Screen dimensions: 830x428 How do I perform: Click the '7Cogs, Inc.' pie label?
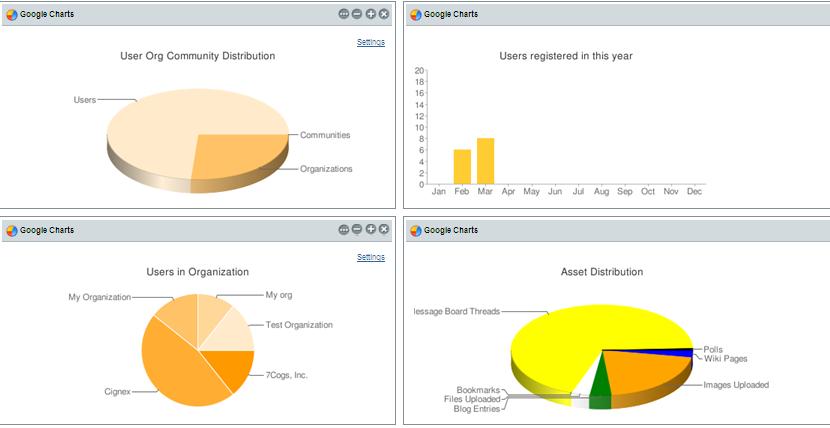pyautogui.click(x=286, y=375)
